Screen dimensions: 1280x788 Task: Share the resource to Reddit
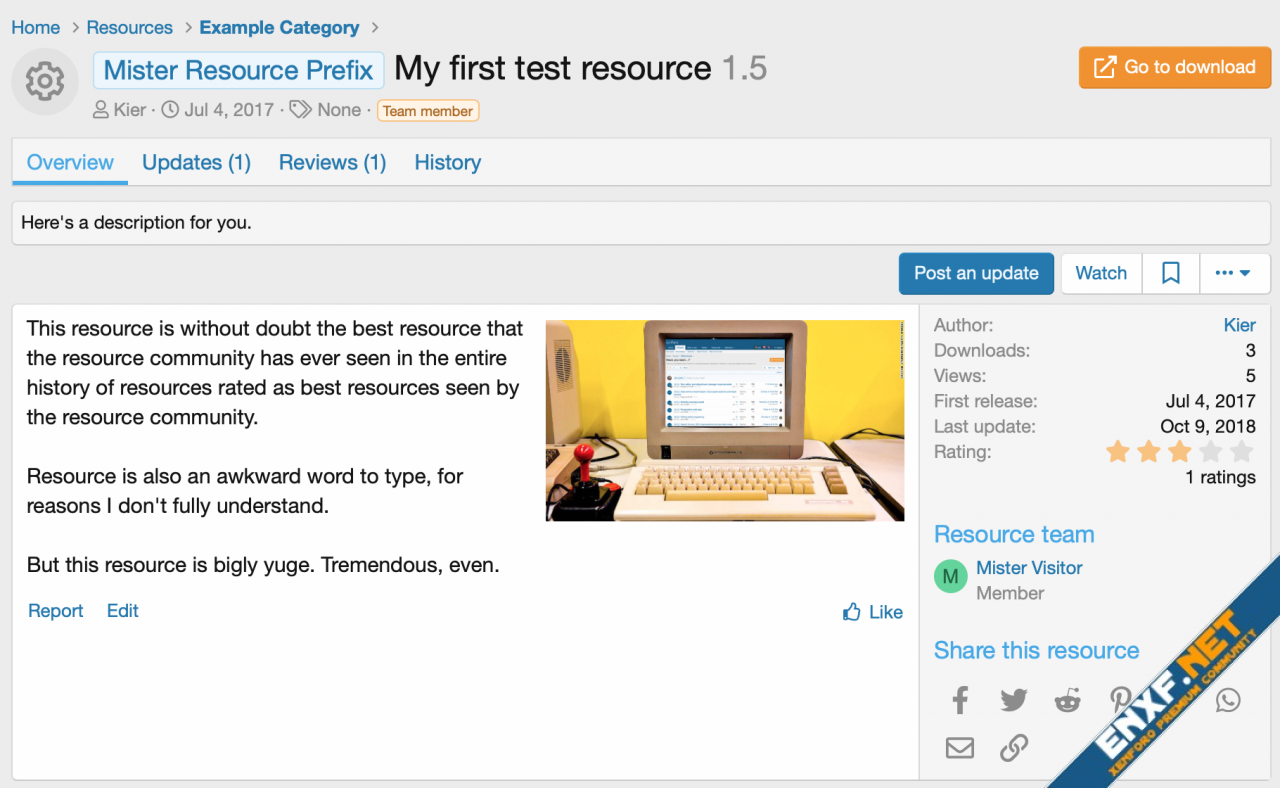[x=1067, y=700]
